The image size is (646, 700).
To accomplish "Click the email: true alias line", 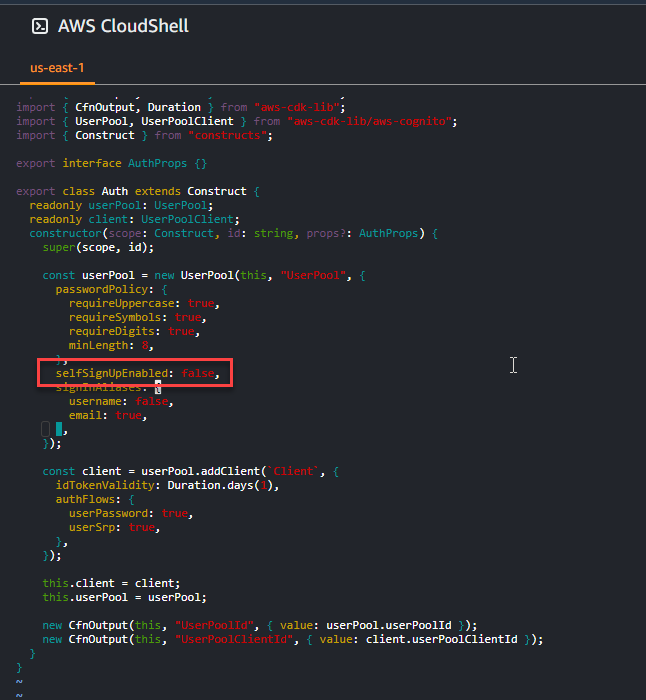I will click(107, 415).
